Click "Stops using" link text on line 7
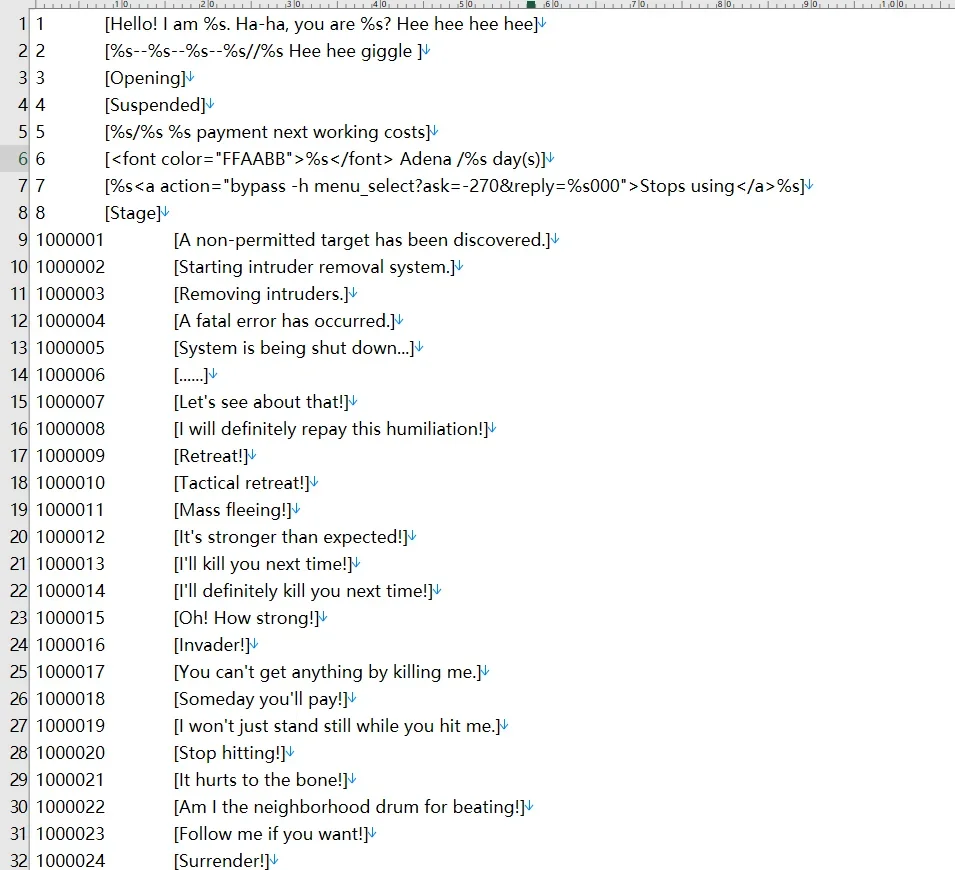This screenshot has height=870, width=955. click(x=687, y=186)
